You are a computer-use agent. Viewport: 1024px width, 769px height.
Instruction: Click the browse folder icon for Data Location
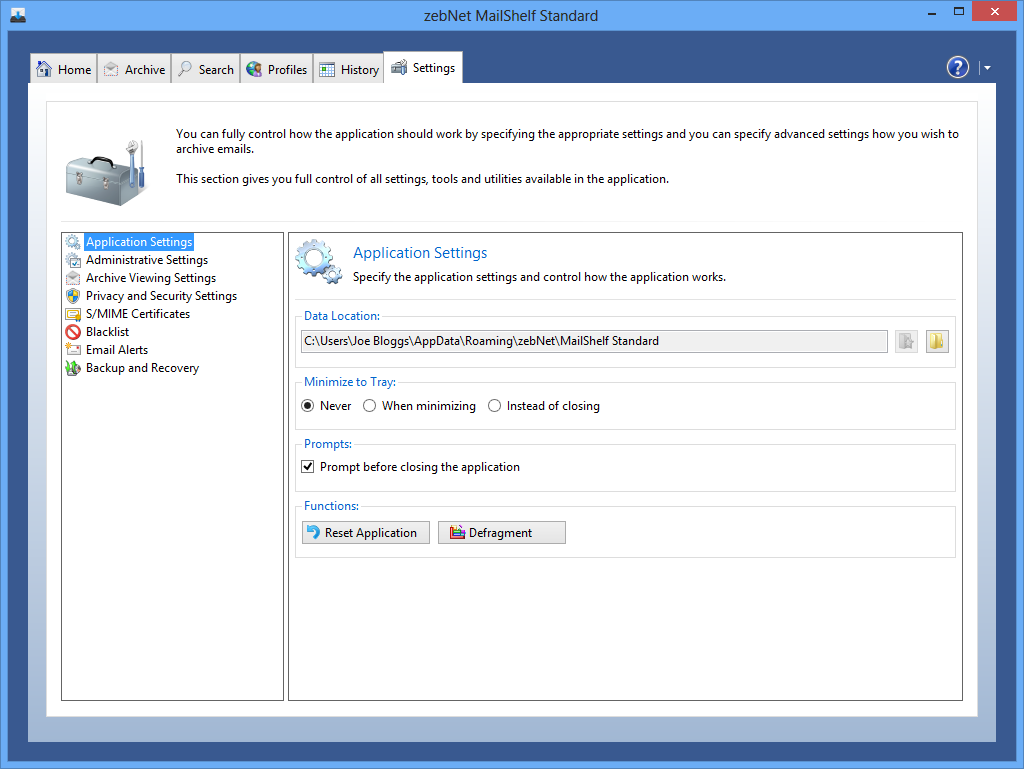[x=936, y=341]
